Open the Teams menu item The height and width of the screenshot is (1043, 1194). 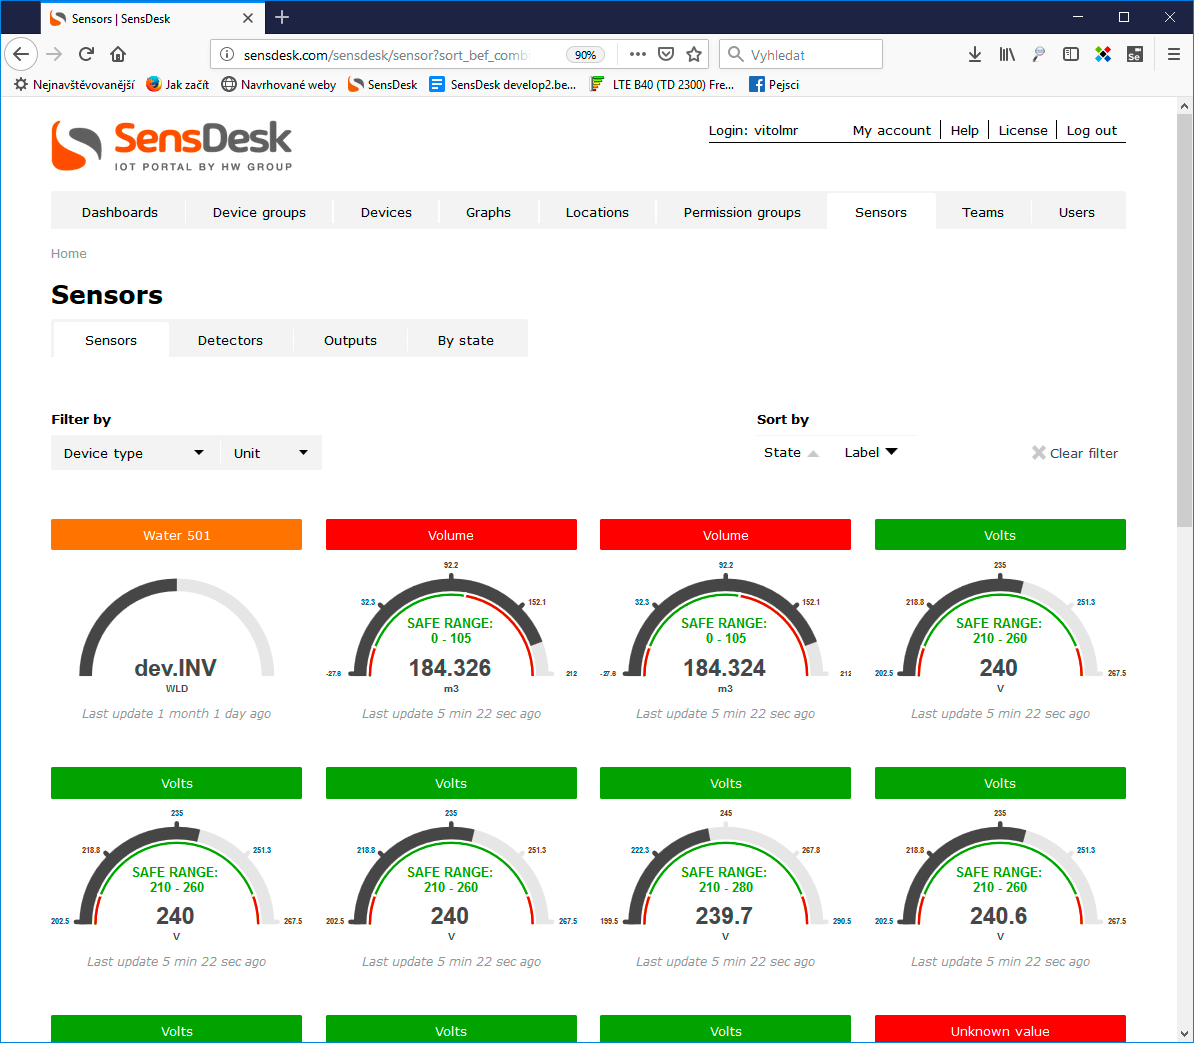[983, 212]
